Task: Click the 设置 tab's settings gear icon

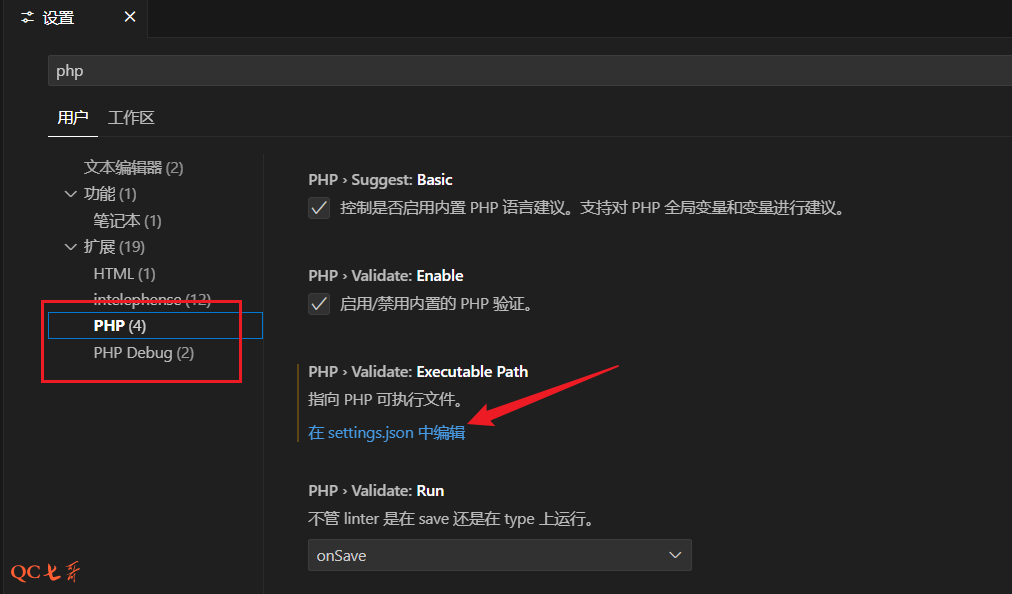Action: click(x=26, y=16)
